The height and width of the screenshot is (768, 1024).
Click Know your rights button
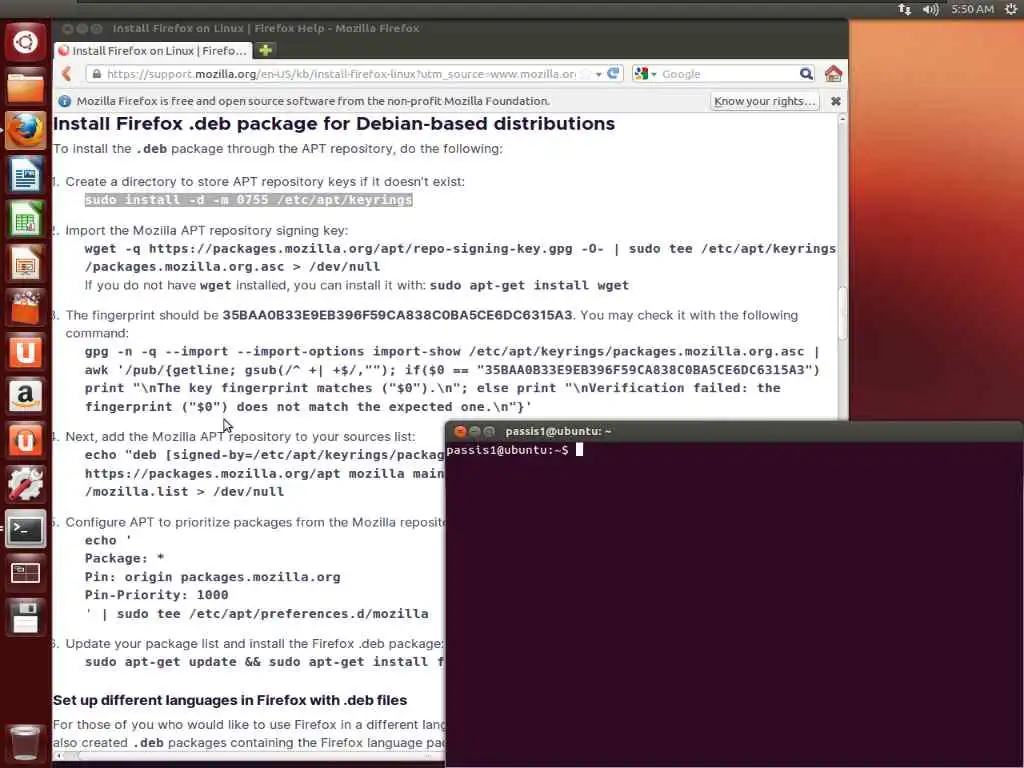click(x=765, y=101)
